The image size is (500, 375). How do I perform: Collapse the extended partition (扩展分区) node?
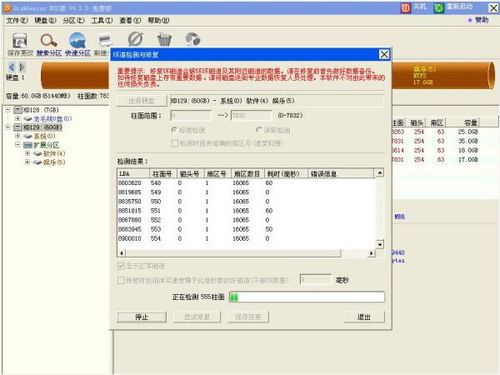coord(18,145)
